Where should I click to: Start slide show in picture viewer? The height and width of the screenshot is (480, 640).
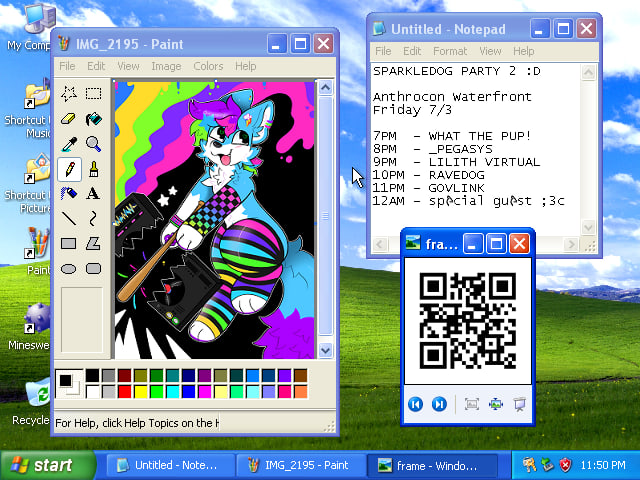point(520,404)
